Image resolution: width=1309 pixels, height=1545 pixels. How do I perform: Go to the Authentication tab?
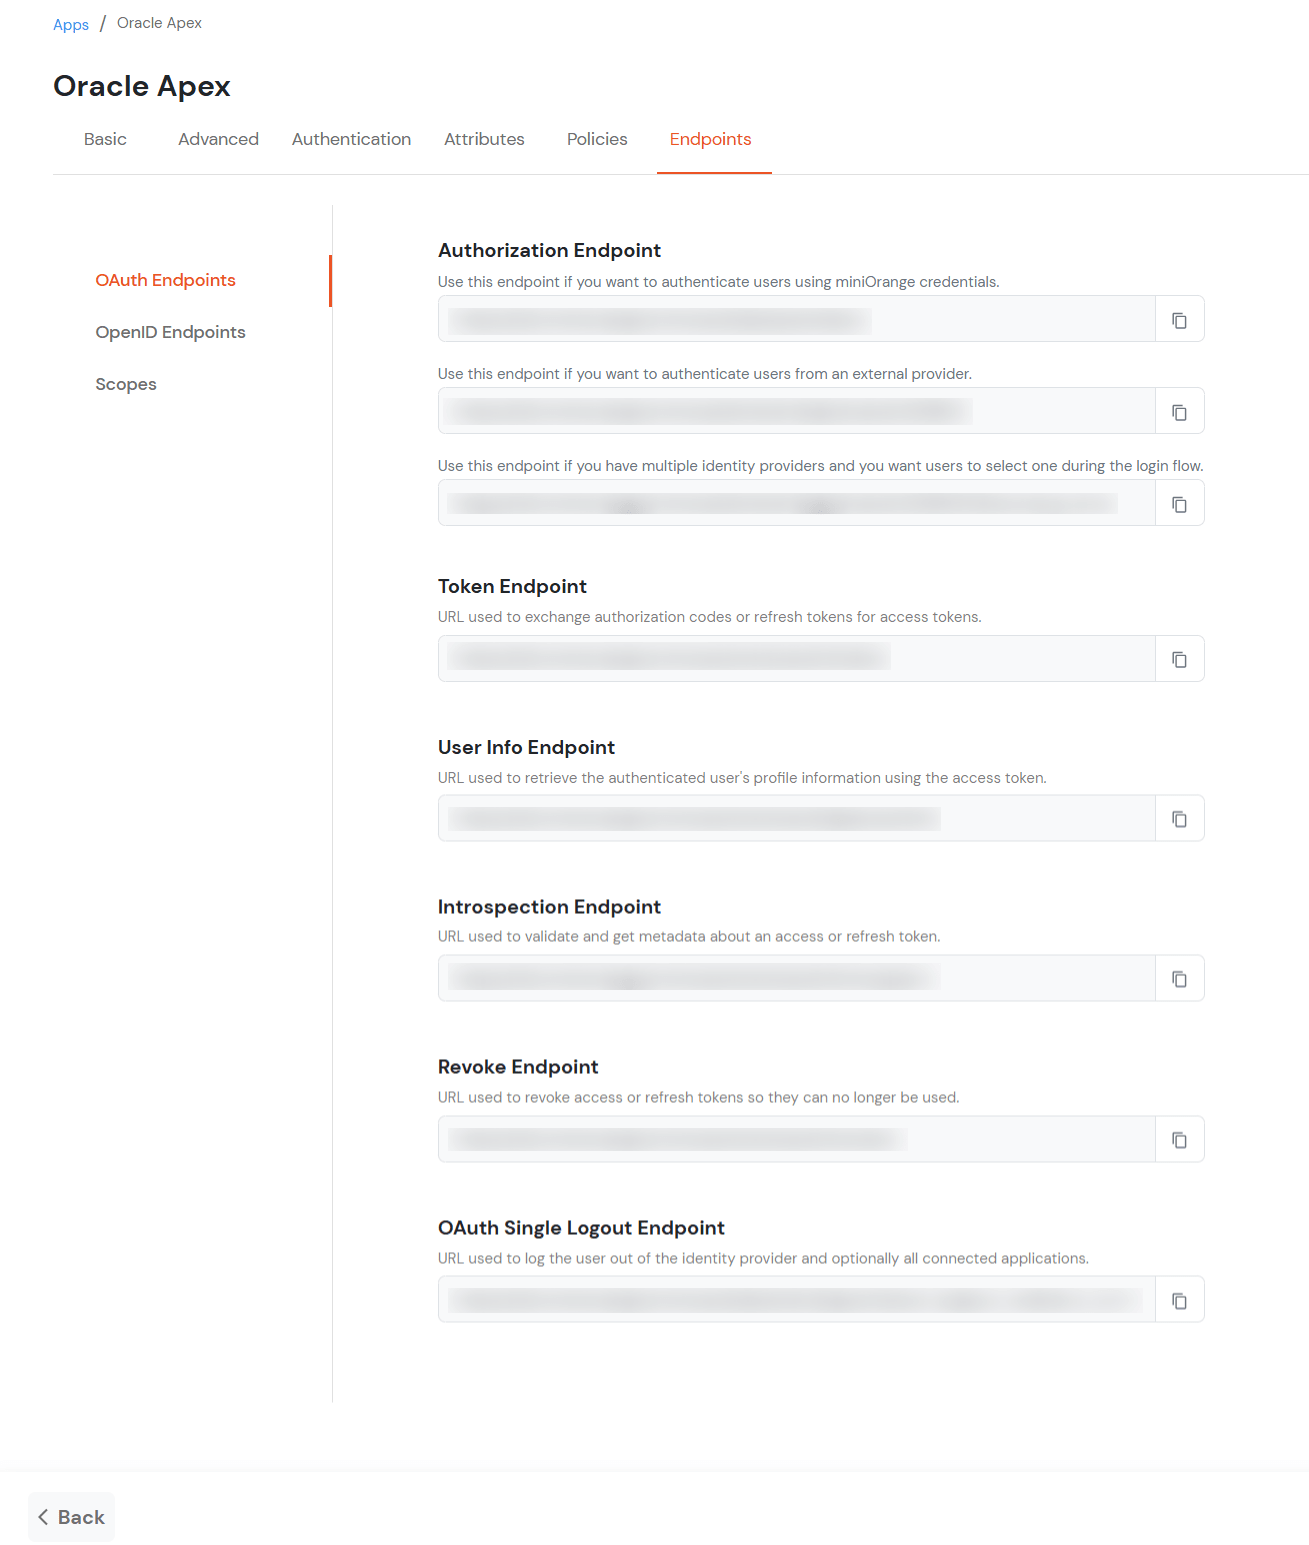click(x=351, y=139)
